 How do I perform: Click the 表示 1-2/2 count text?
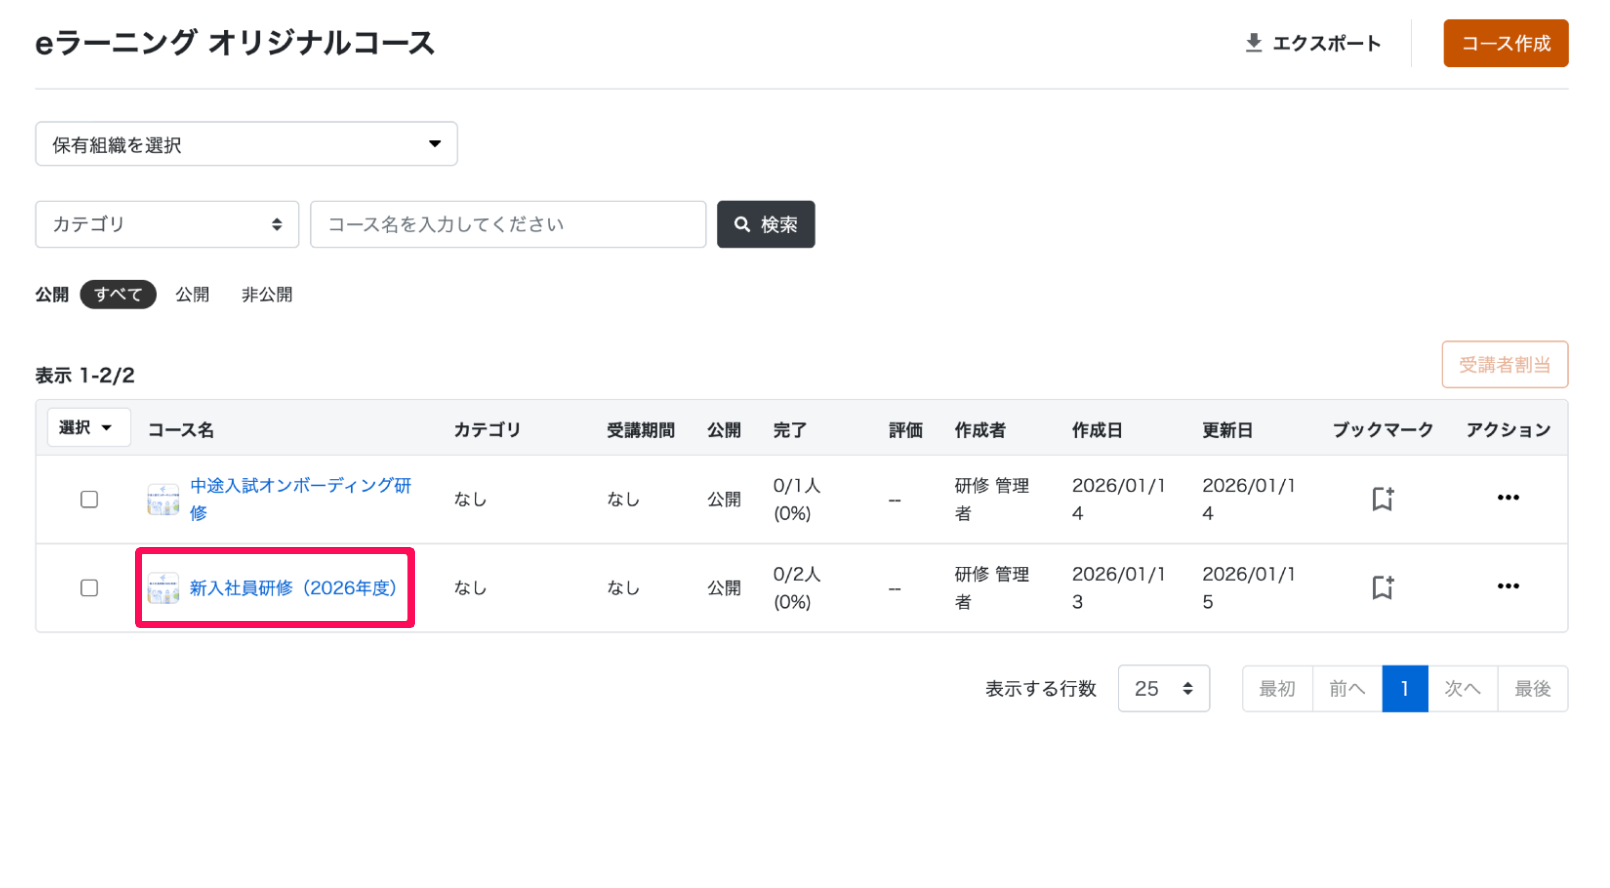pyautogui.click(x=85, y=375)
